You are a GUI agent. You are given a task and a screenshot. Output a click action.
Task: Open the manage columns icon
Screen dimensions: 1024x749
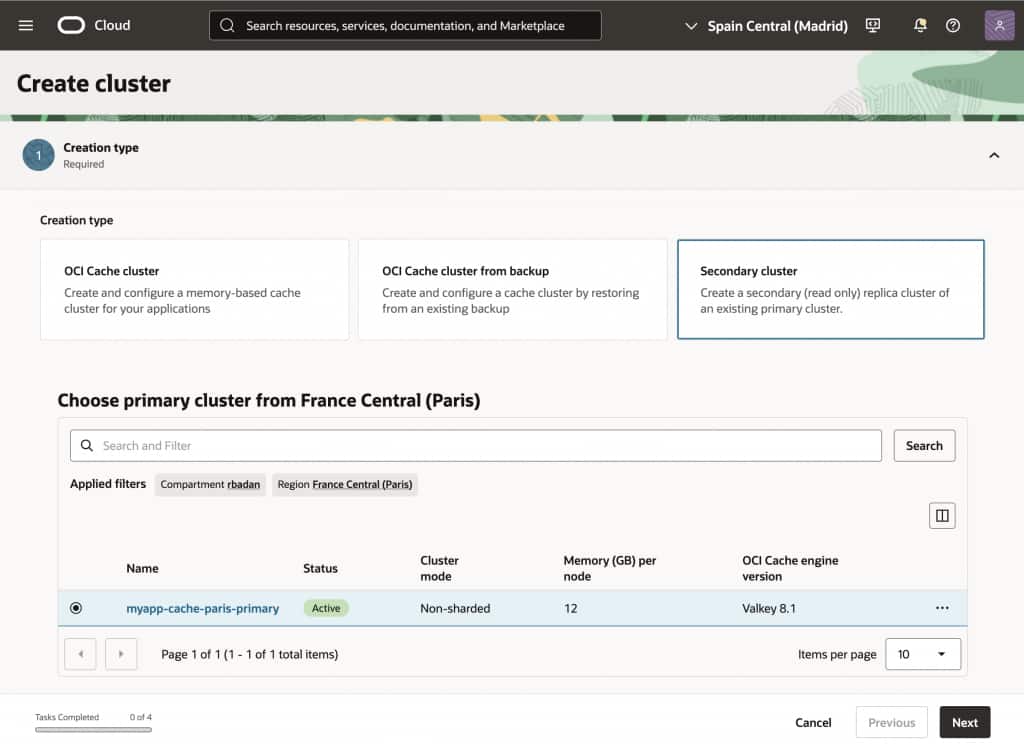(x=942, y=516)
